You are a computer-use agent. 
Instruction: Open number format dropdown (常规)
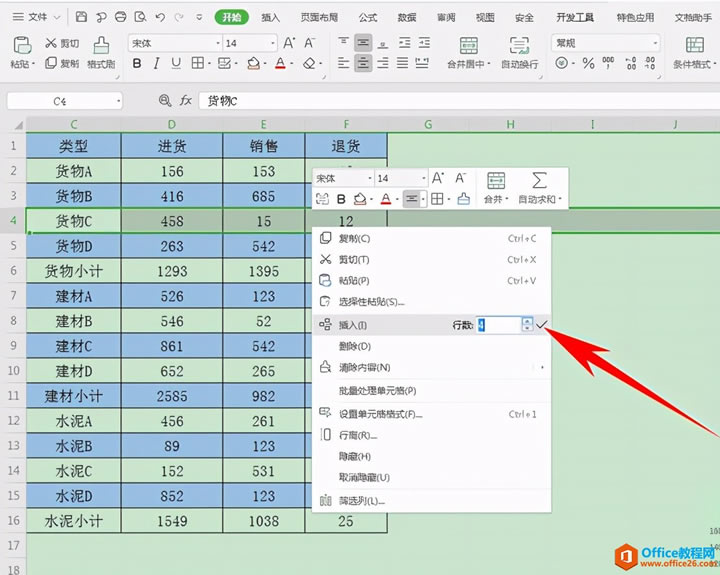coord(655,43)
